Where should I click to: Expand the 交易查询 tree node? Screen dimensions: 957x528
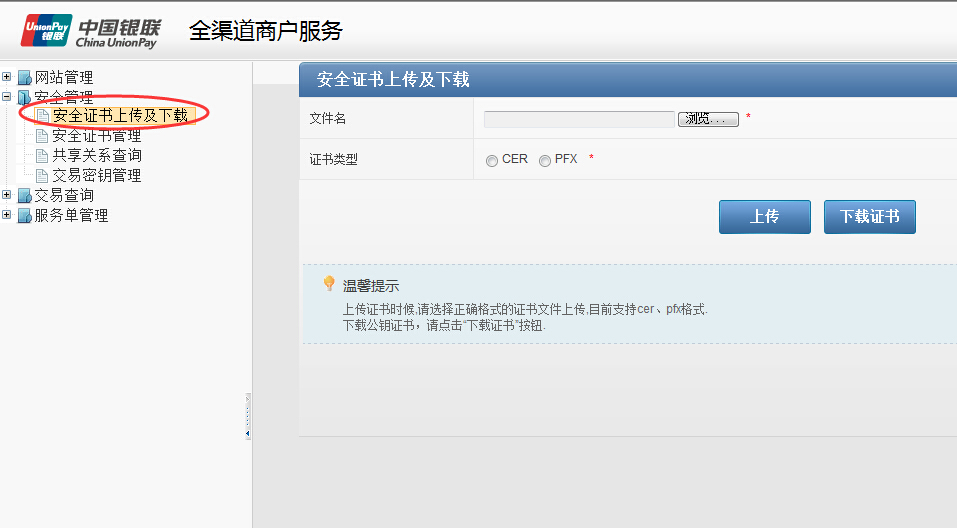point(7,195)
